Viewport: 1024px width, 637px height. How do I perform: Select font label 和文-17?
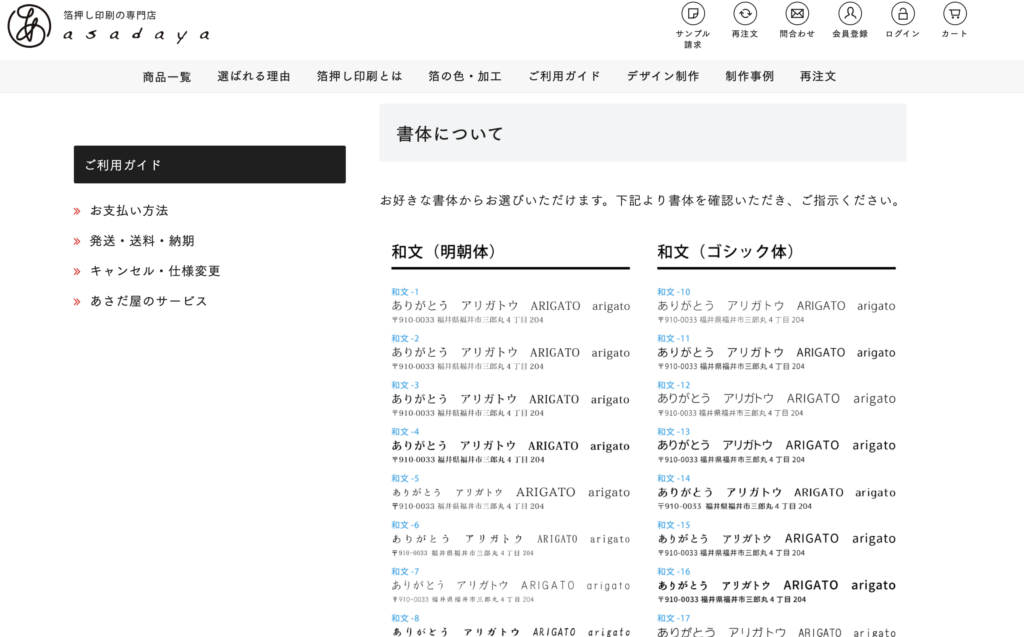click(x=673, y=618)
